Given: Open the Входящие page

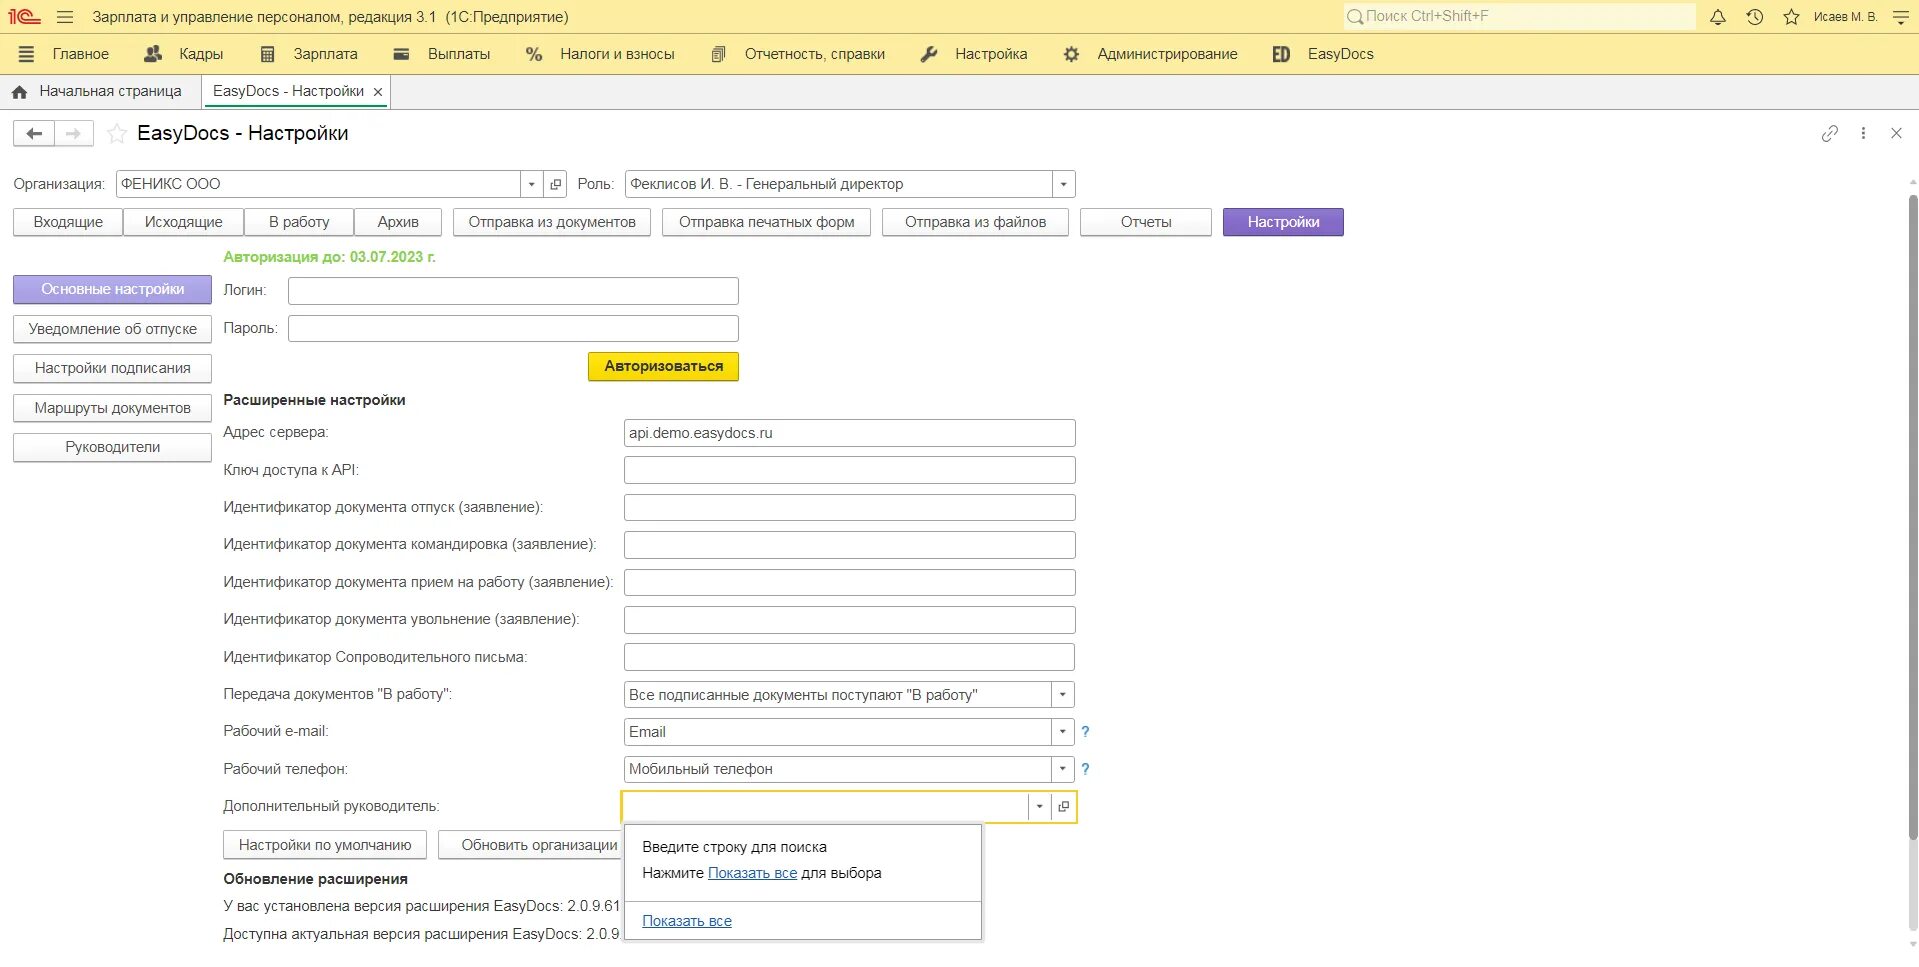Looking at the screenshot, I should tap(68, 222).
